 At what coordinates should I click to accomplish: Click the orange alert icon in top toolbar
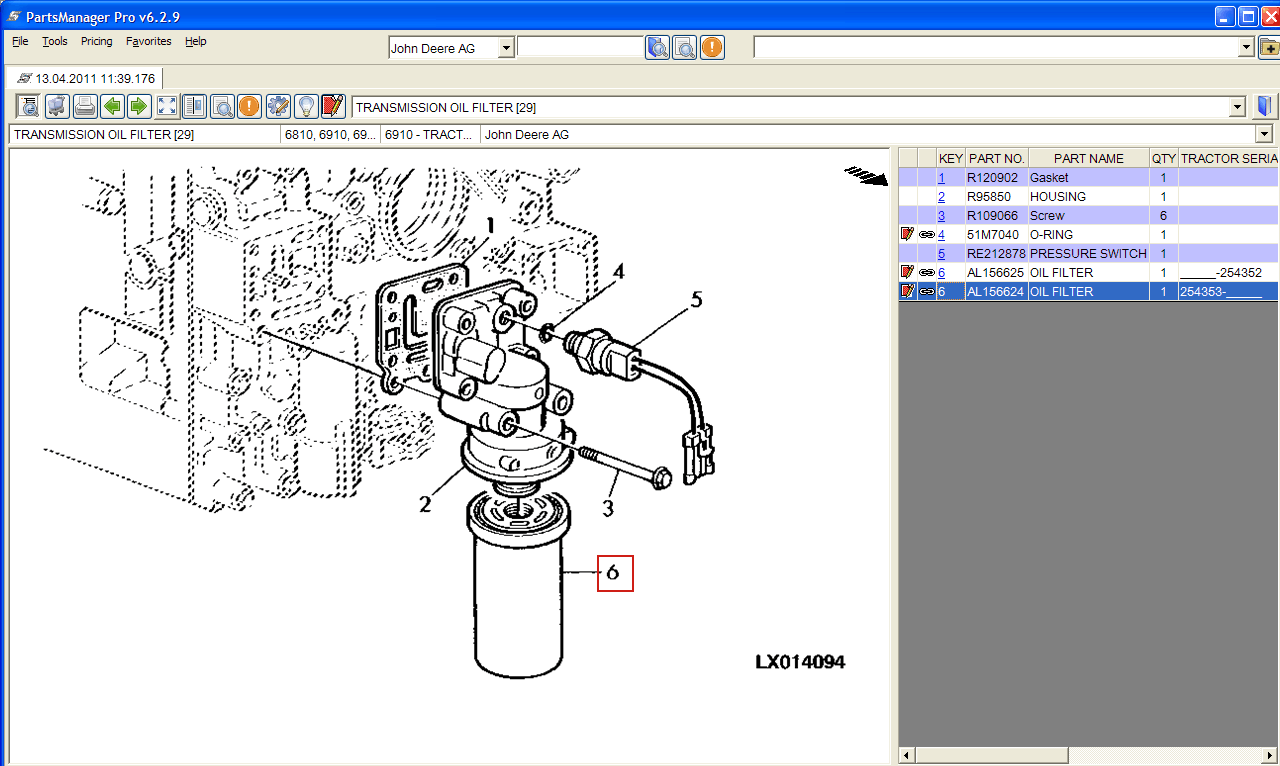[x=712, y=47]
